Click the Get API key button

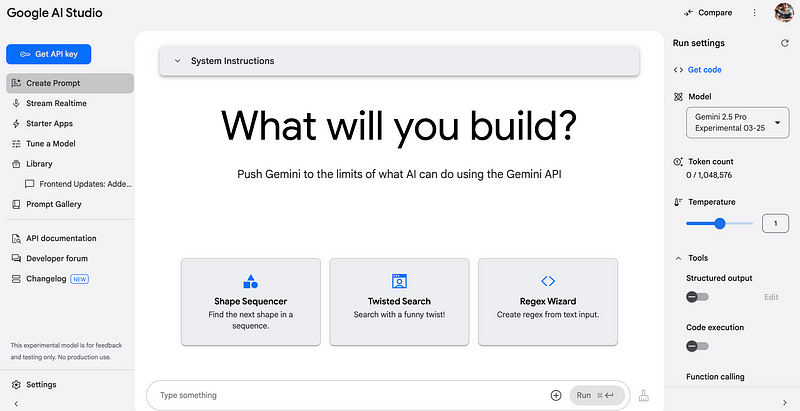click(48, 54)
